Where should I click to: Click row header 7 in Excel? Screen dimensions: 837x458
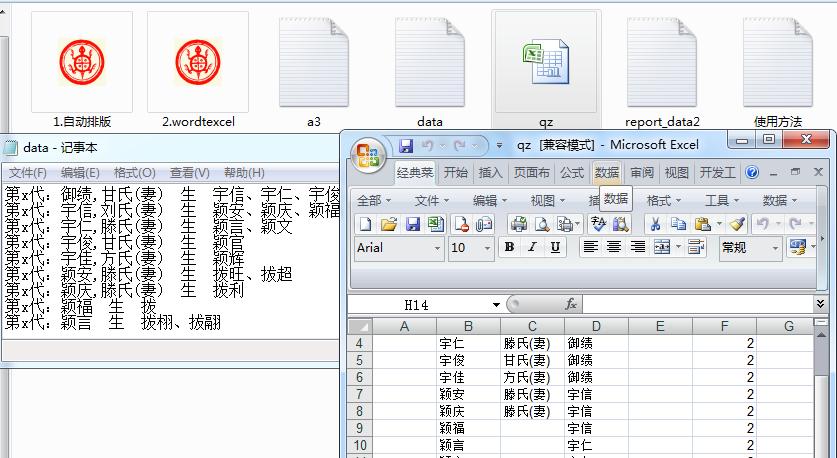click(359, 394)
